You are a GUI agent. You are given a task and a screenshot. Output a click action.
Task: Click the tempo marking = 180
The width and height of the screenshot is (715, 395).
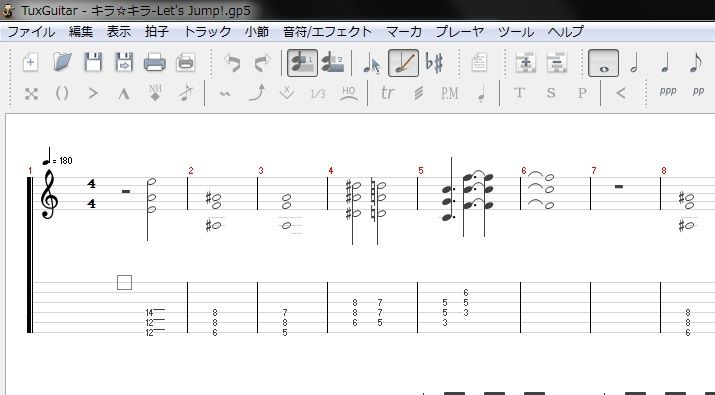tap(57, 157)
